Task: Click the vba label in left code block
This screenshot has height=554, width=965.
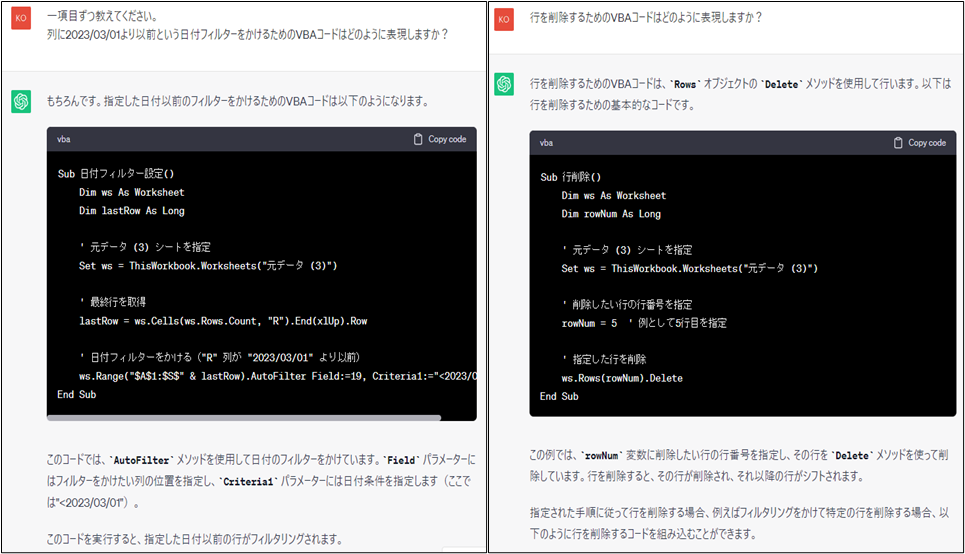Action: pyautogui.click(x=64, y=139)
